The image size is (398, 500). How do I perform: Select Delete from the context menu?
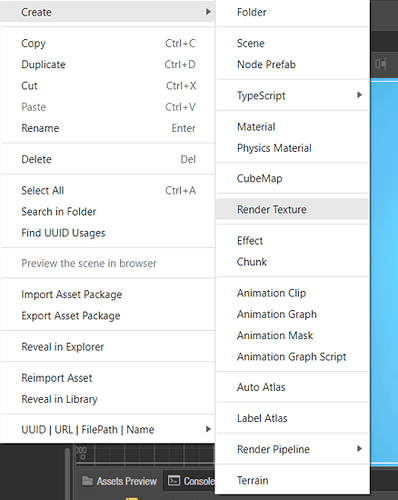(x=107, y=159)
